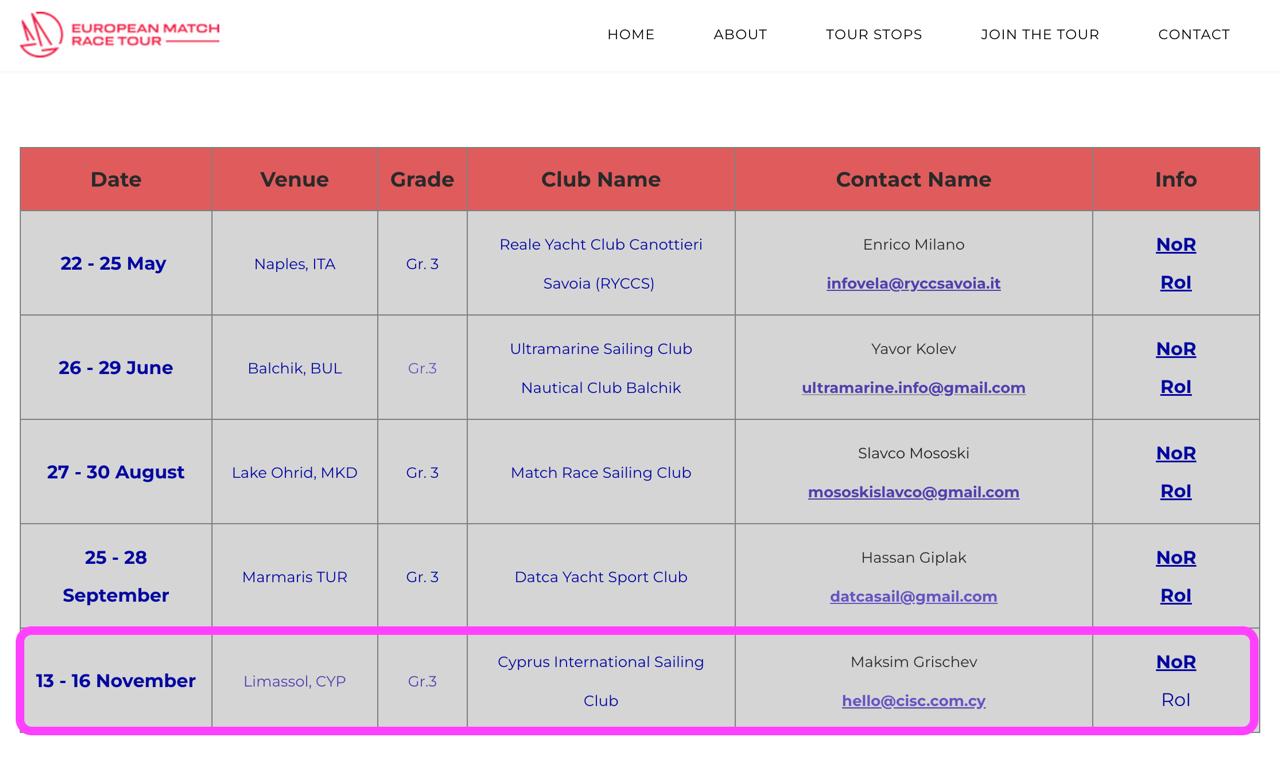
Task: Open the CONTACT nav link
Action: click(x=1194, y=34)
